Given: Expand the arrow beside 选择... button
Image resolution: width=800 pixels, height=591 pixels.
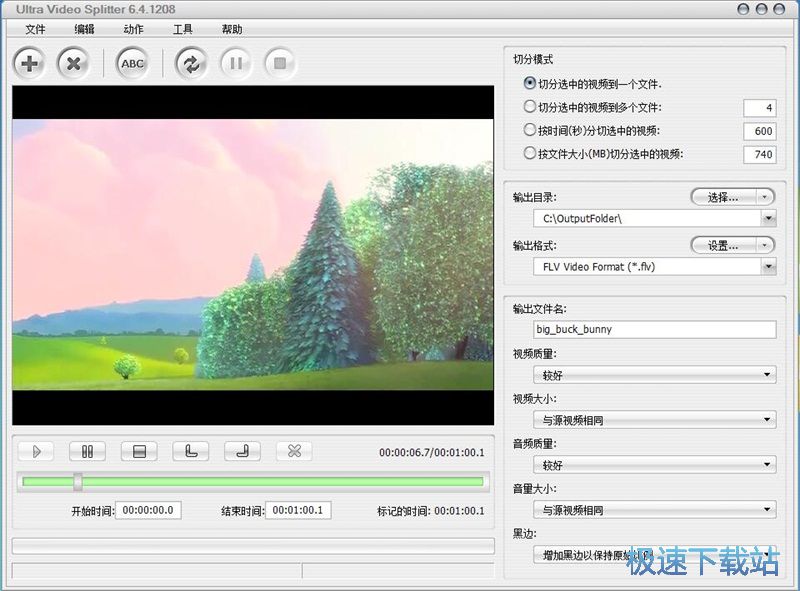Looking at the screenshot, I should (764, 197).
